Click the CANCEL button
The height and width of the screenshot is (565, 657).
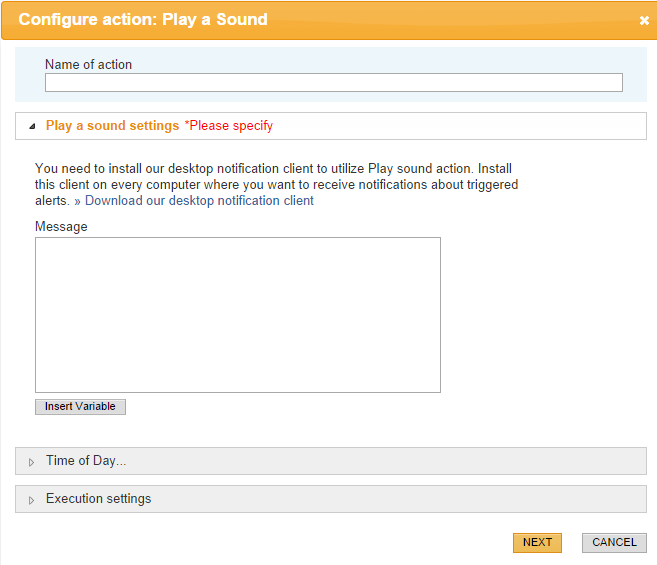tap(614, 542)
